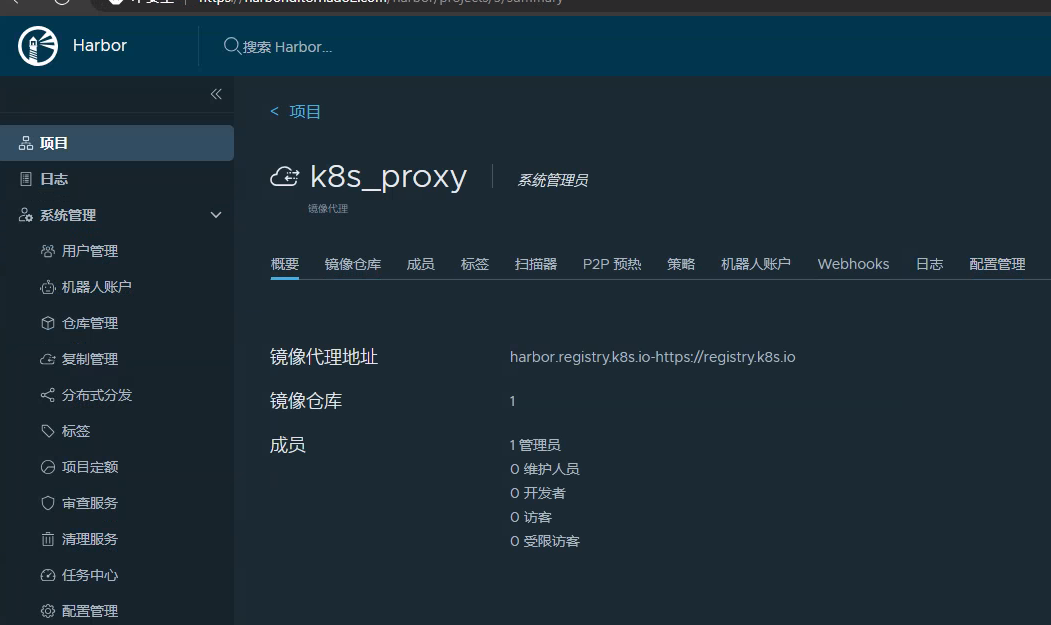The image size is (1051, 625).
Task: Click the 日志 logs icon in sidebar
Action: 25,179
